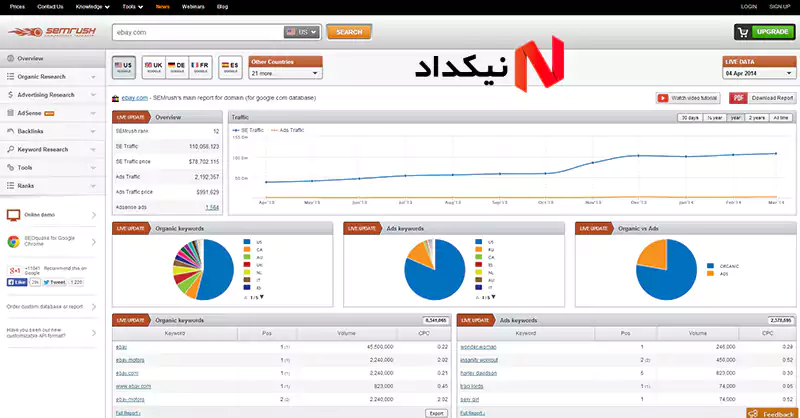Viewport: 800px width, 418px height.
Task: Select the DE Google database flag
Action: 177,67
